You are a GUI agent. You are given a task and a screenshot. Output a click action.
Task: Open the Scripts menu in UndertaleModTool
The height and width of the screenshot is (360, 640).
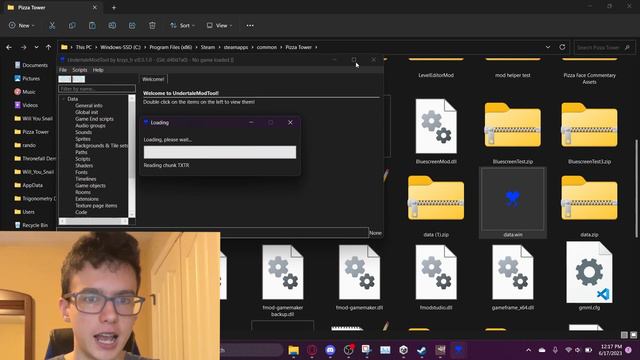pos(80,70)
